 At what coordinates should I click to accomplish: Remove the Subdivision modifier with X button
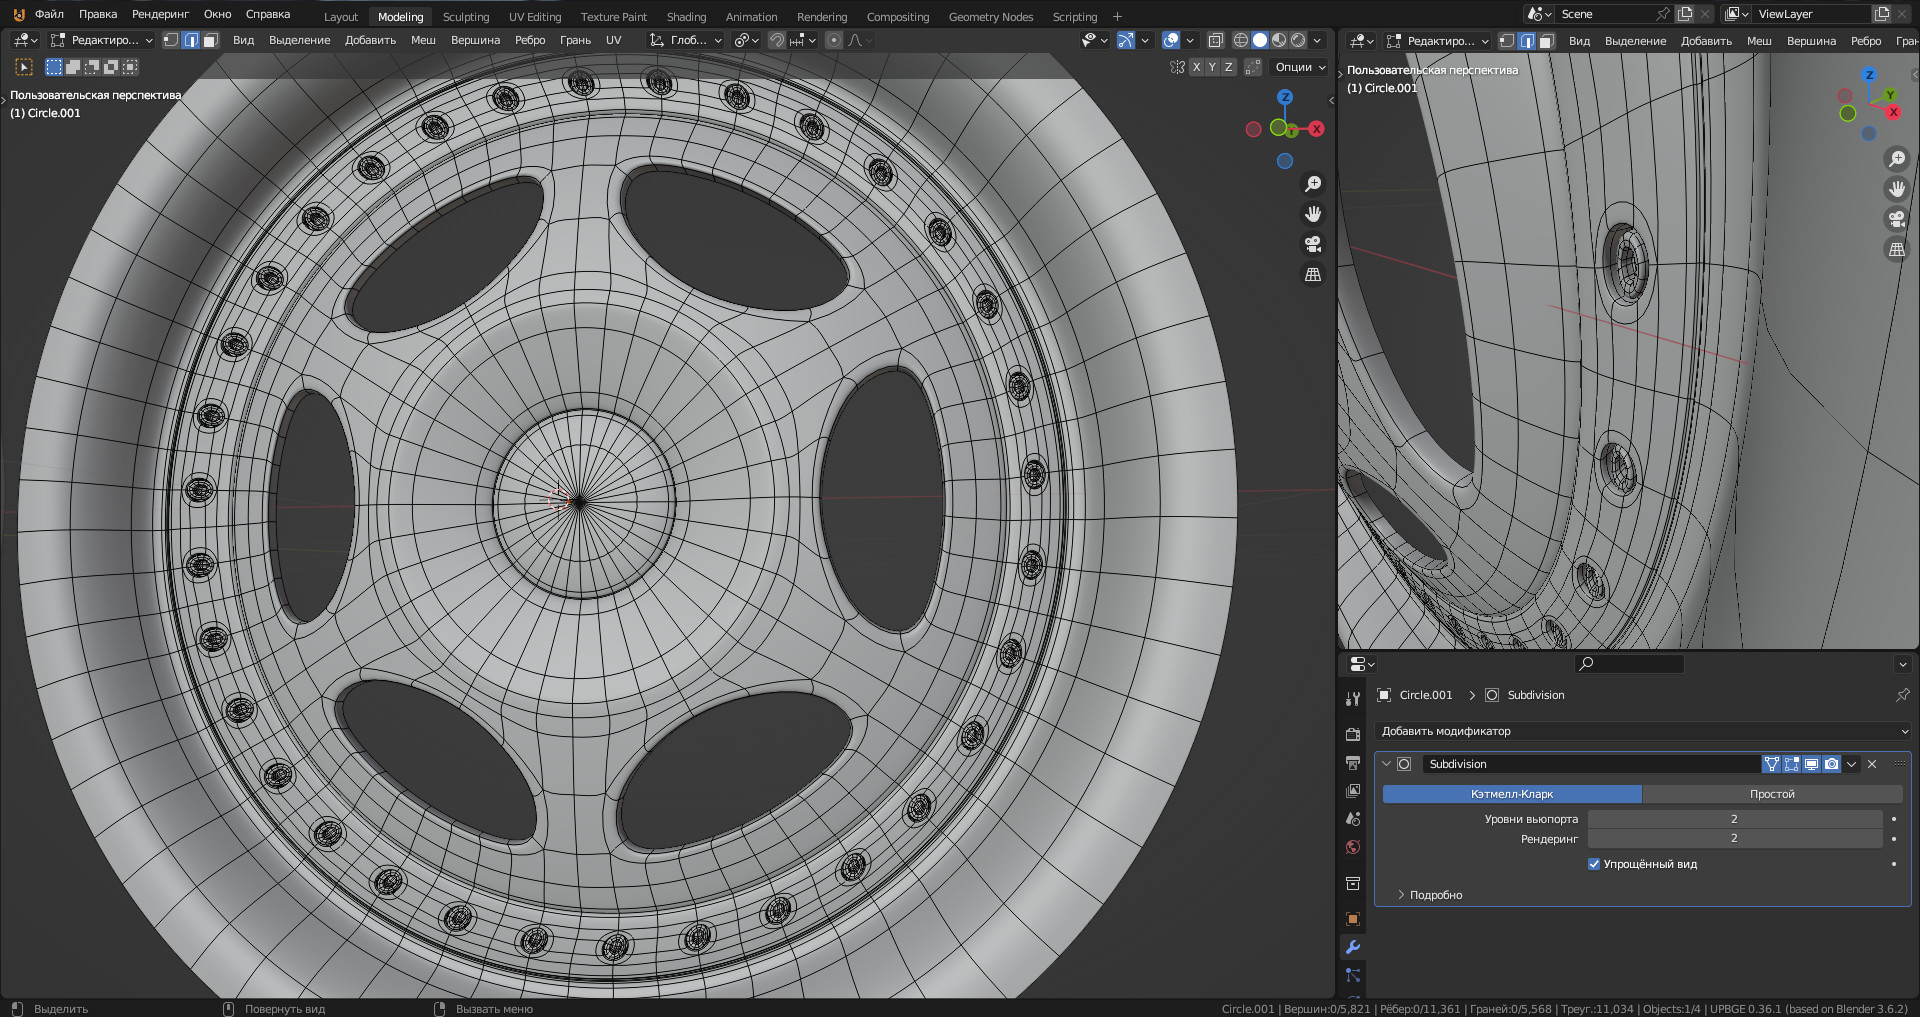point(1872,764)
